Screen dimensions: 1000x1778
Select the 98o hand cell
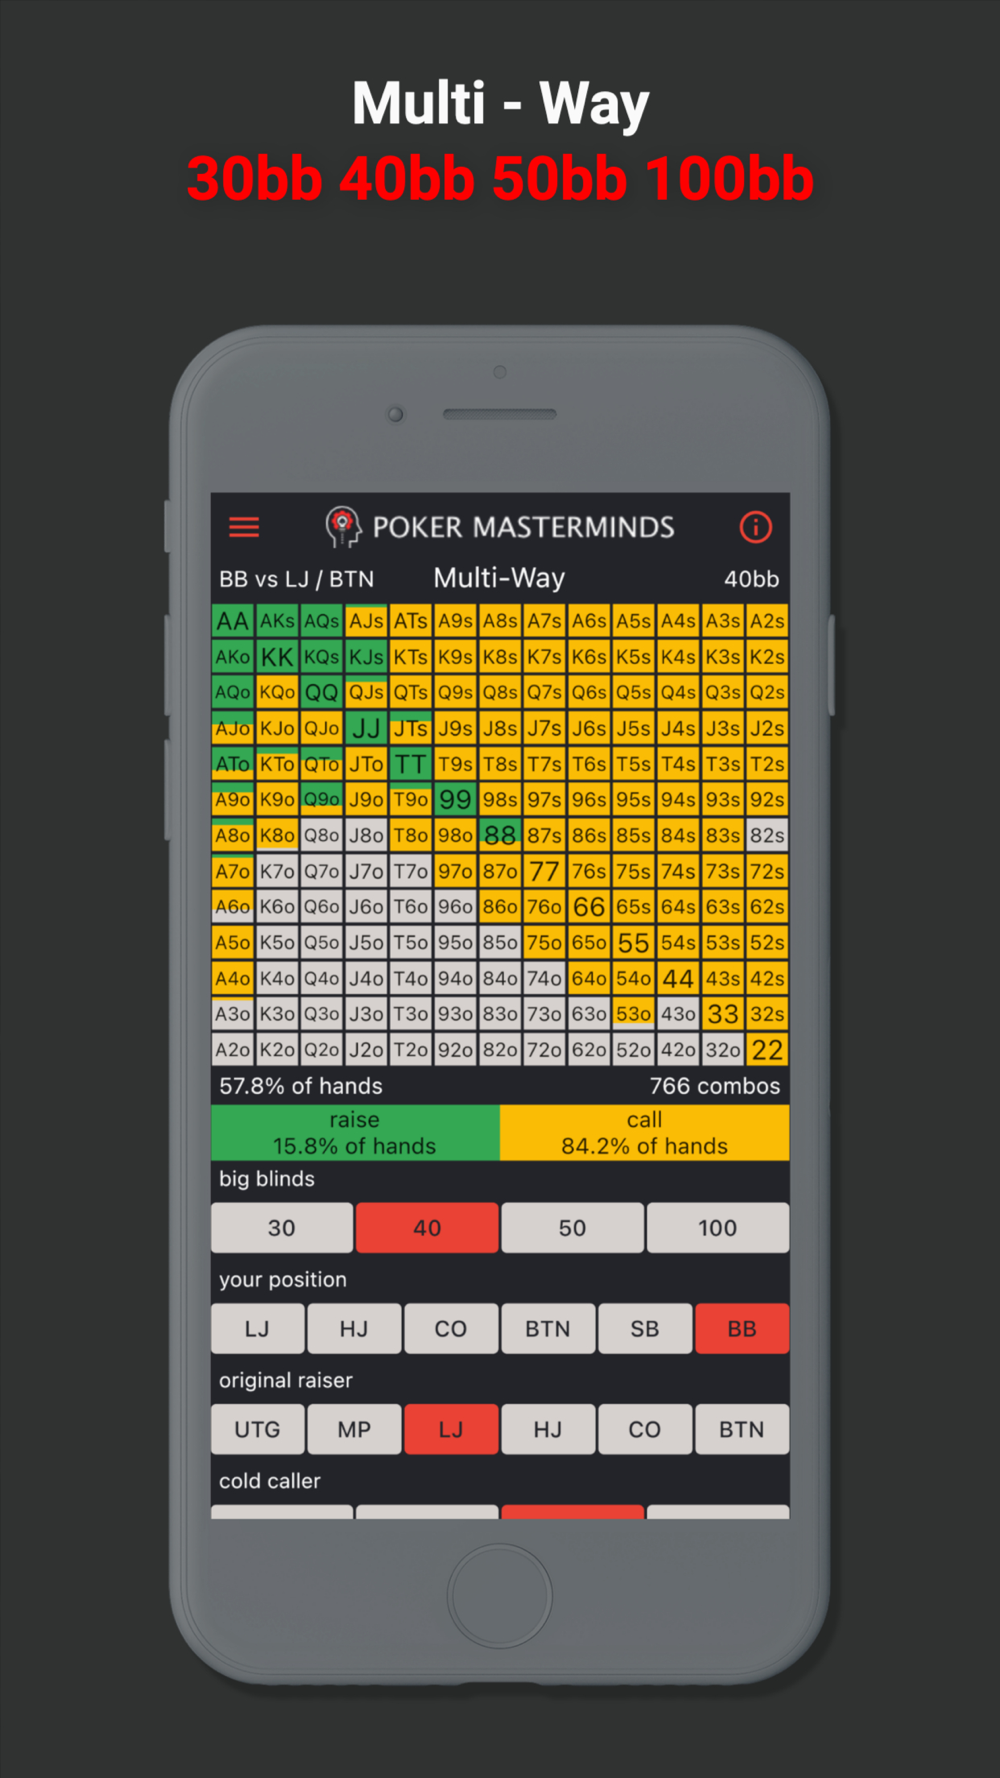(455, 835)
